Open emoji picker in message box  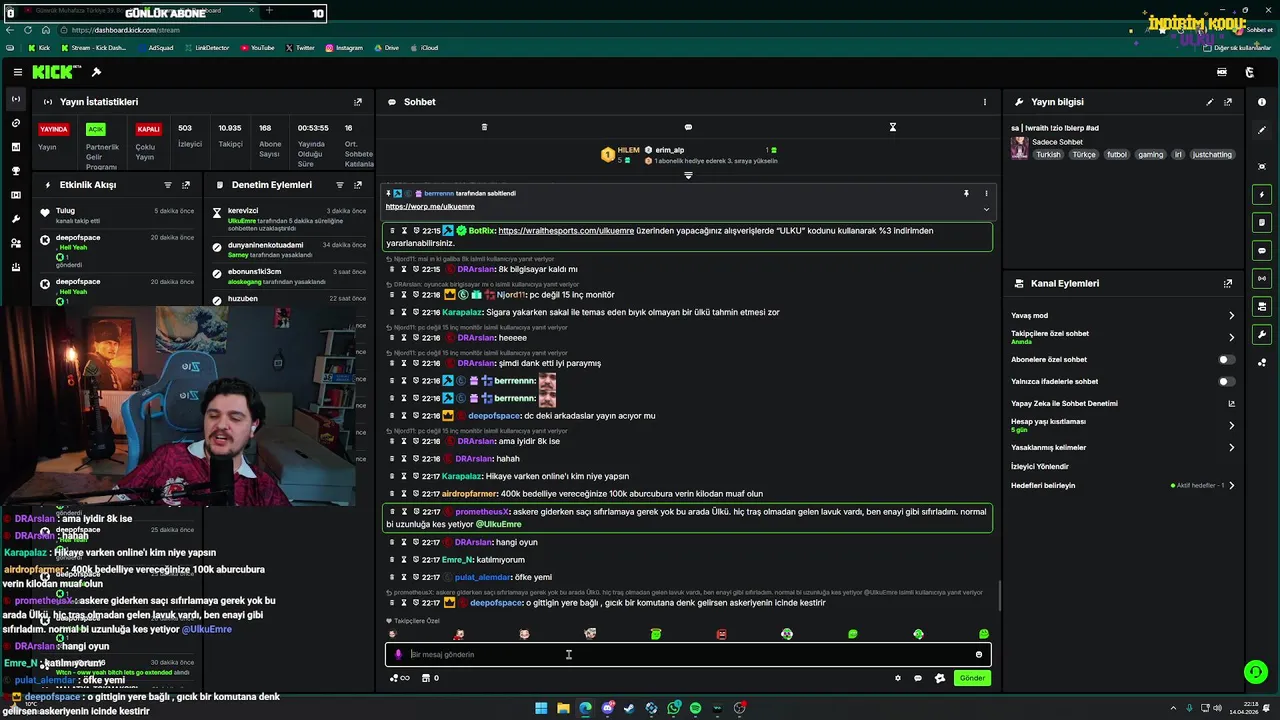(978, 654)
